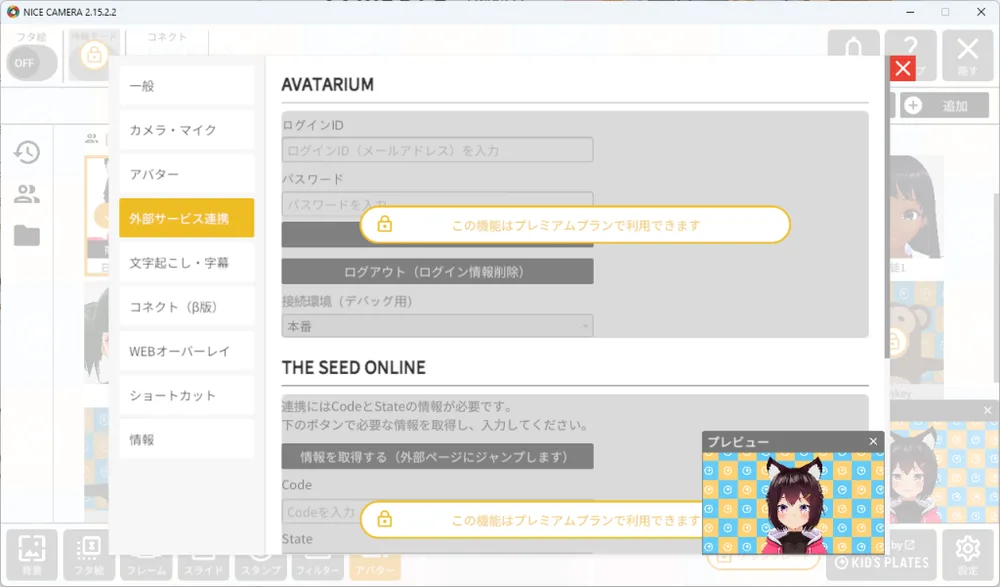Open the フタ絵 tool in bottom bar
The height and width of the screenshot is (587, 1000).
(89, 557)
